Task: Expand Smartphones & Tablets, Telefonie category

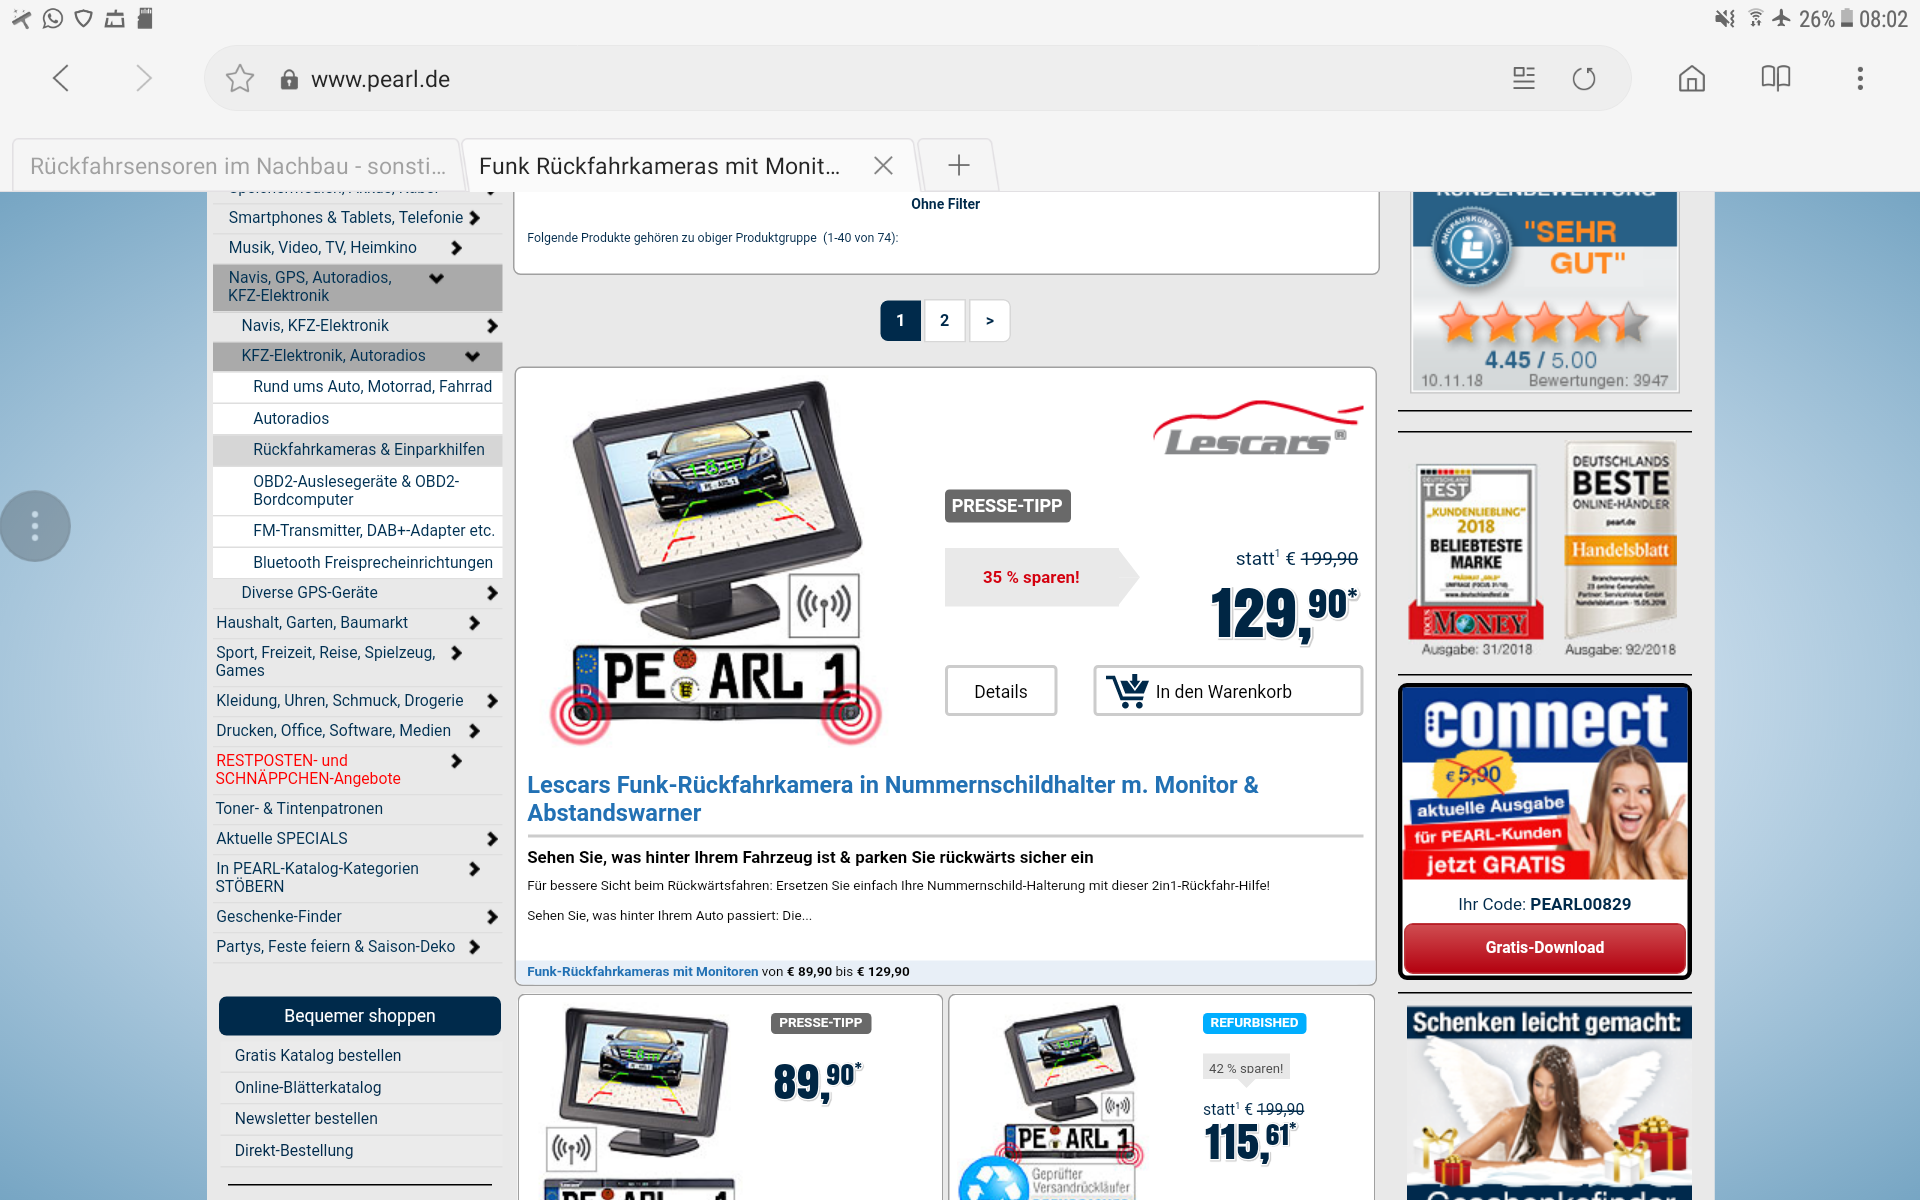Action: coord(475,218)
